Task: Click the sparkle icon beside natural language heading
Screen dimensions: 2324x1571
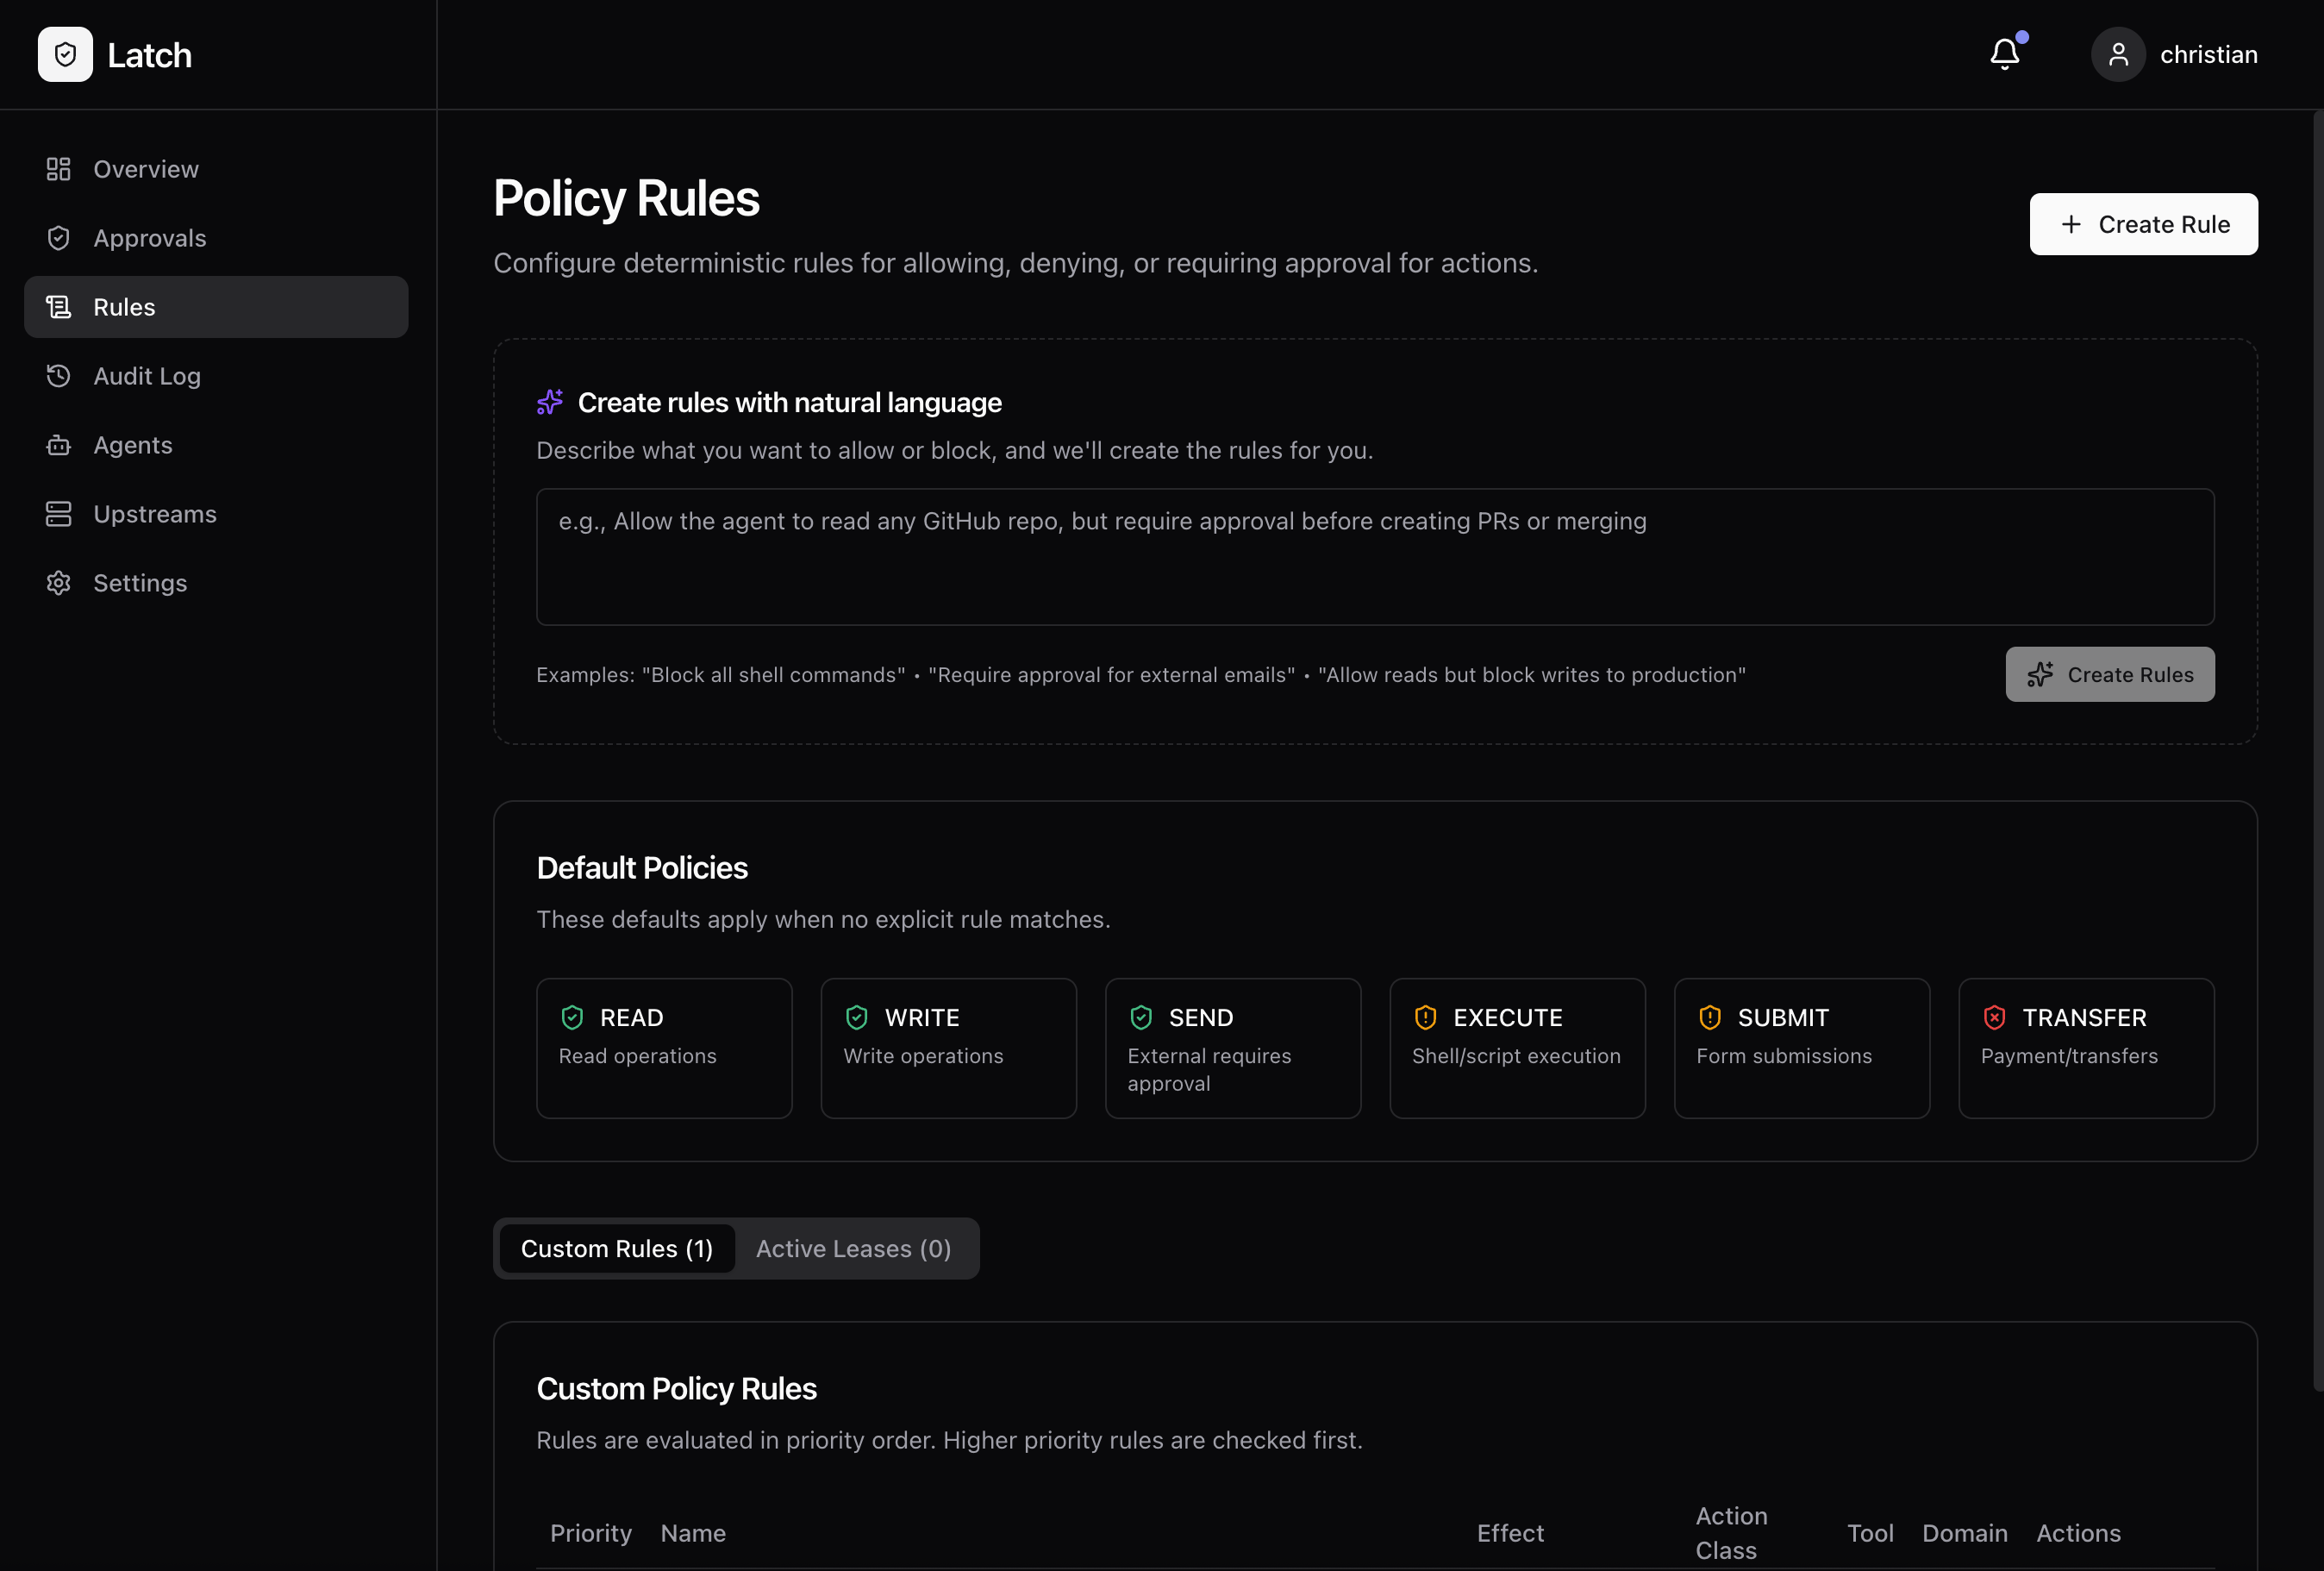Action: [x=550, y=402]
